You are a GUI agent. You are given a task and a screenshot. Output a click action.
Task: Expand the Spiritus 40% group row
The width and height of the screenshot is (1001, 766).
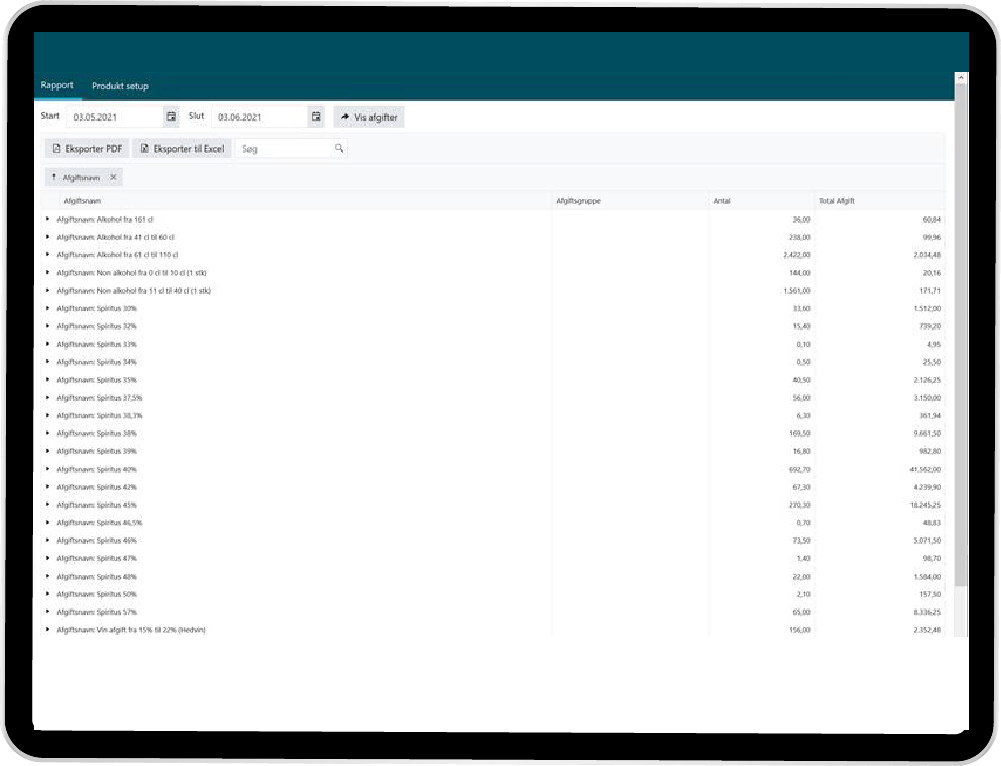click(x=47, y=469)
